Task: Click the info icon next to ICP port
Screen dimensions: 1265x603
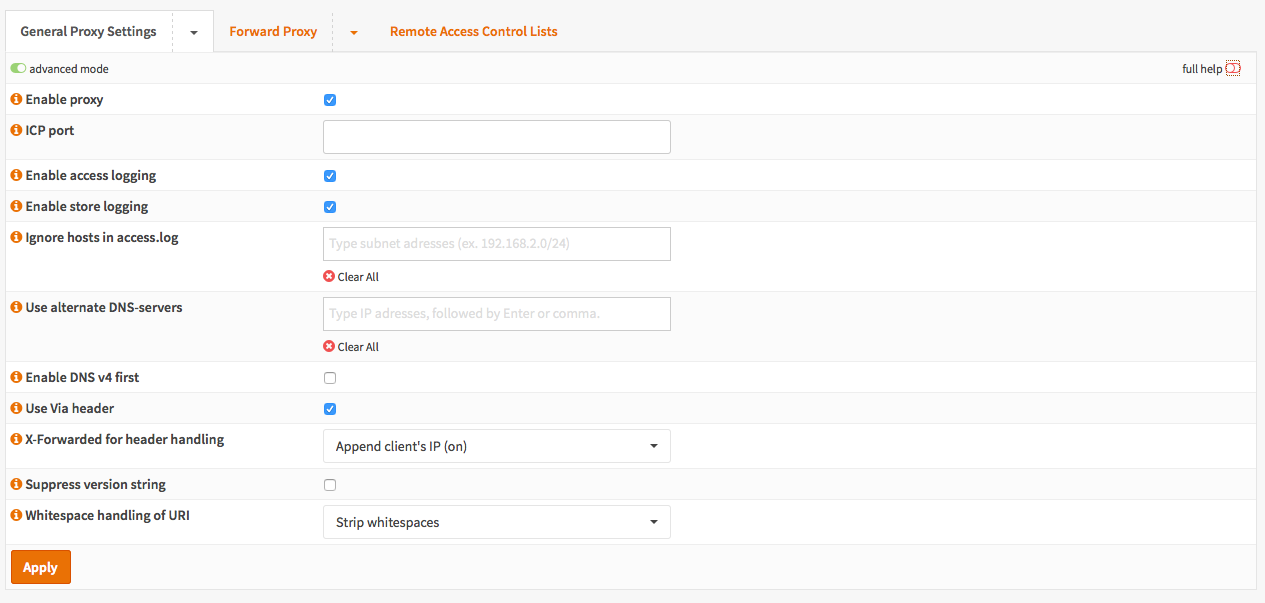Action: [x=16, y=131]
